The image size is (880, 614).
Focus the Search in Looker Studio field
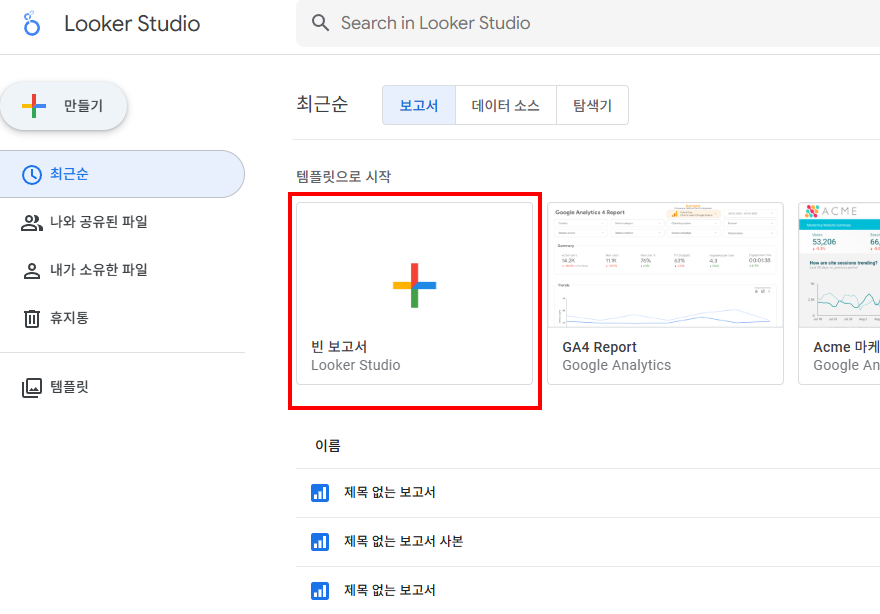[588, 24]
